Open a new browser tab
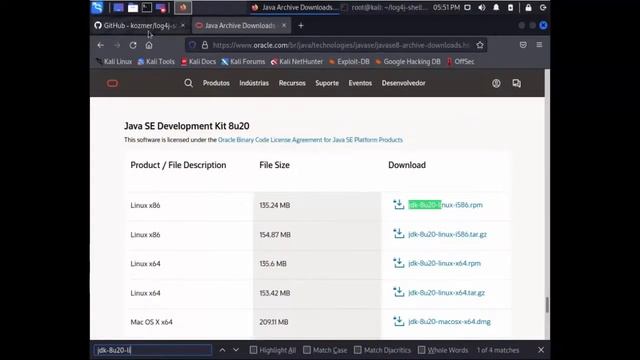 point(301,25)
